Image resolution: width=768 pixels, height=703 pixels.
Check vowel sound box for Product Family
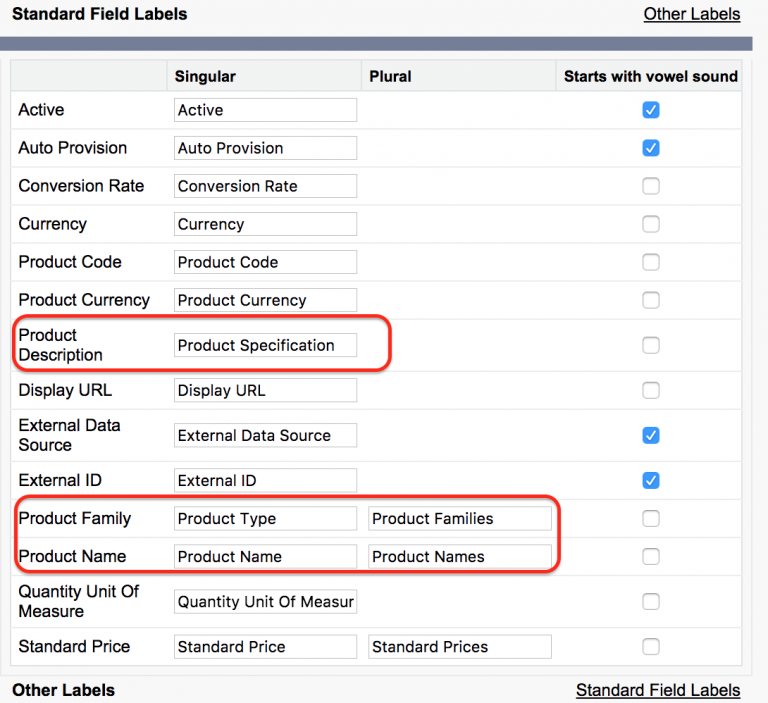650,518
